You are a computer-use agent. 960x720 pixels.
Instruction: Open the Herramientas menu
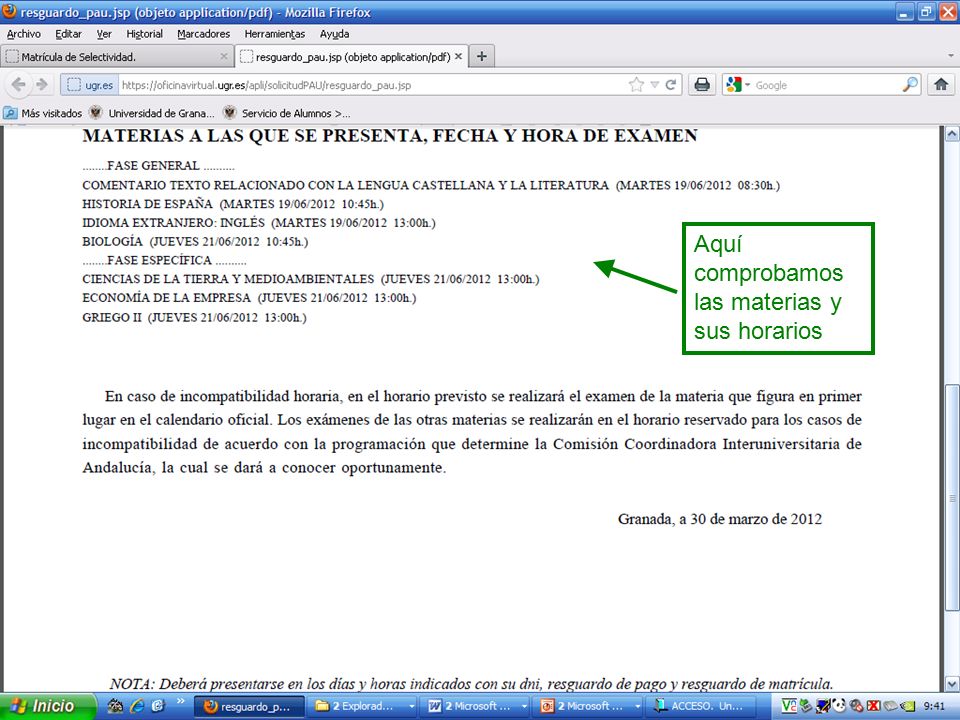tap(274, 34)
